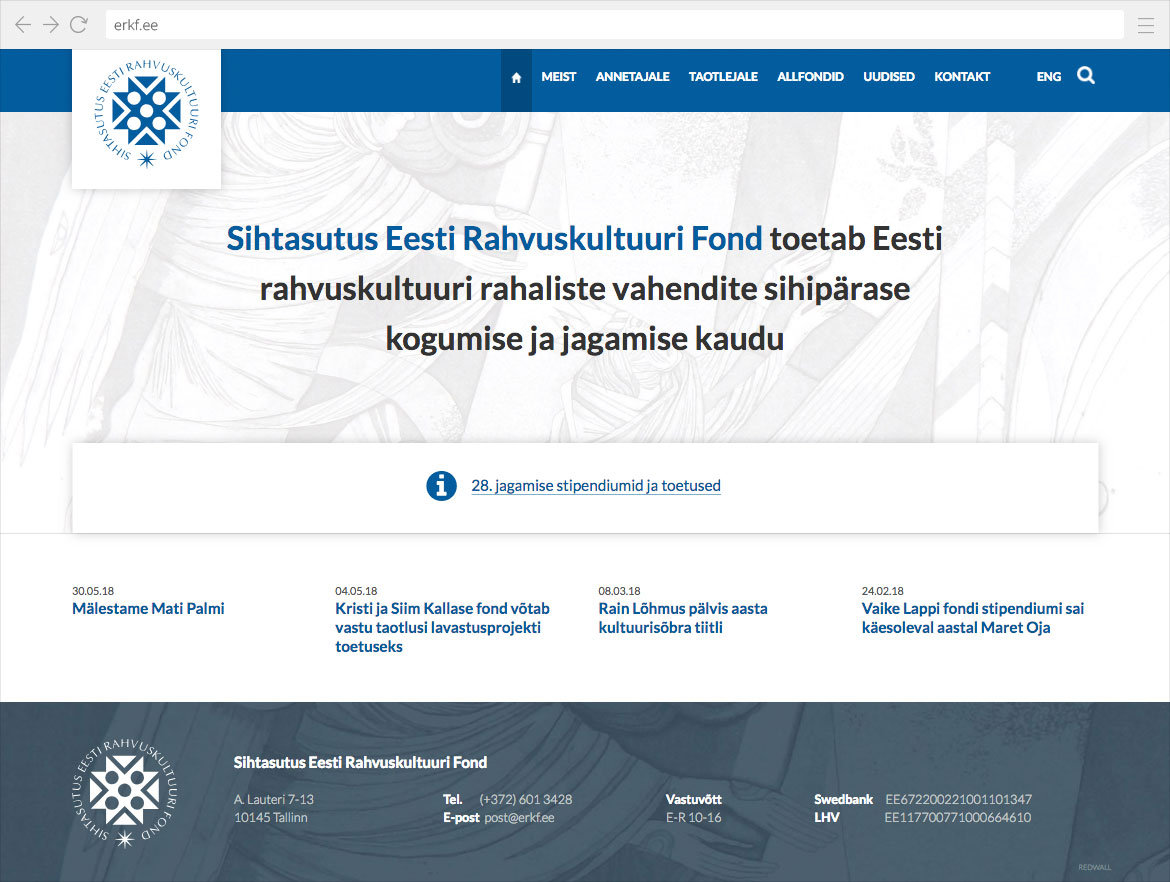The width and height of the screenshot is (1170, 882).
Task: Reload the page with the refresh icon
Action: (79, 25)
